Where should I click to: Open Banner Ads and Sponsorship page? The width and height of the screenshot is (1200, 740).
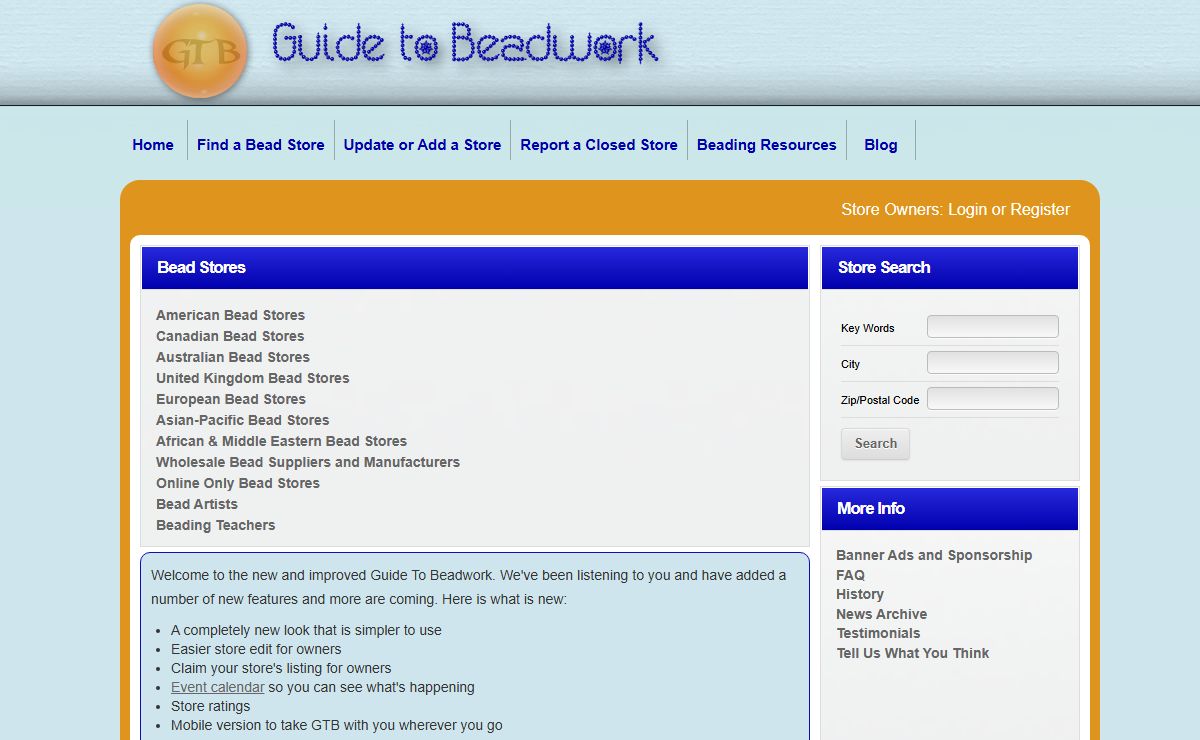point(934,555)
